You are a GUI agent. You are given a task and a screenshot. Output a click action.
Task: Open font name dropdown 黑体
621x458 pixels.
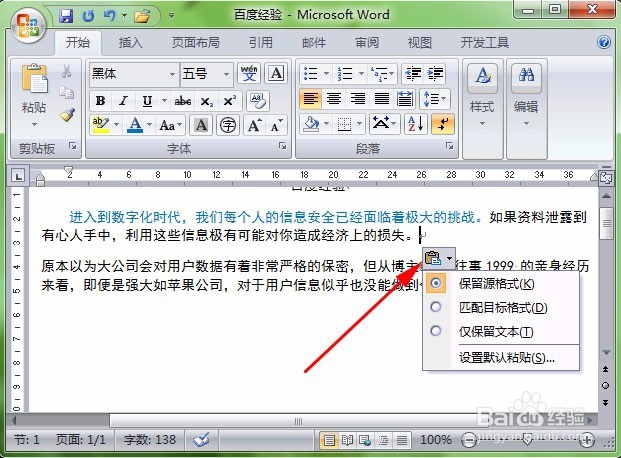click(x=172, y=74)
